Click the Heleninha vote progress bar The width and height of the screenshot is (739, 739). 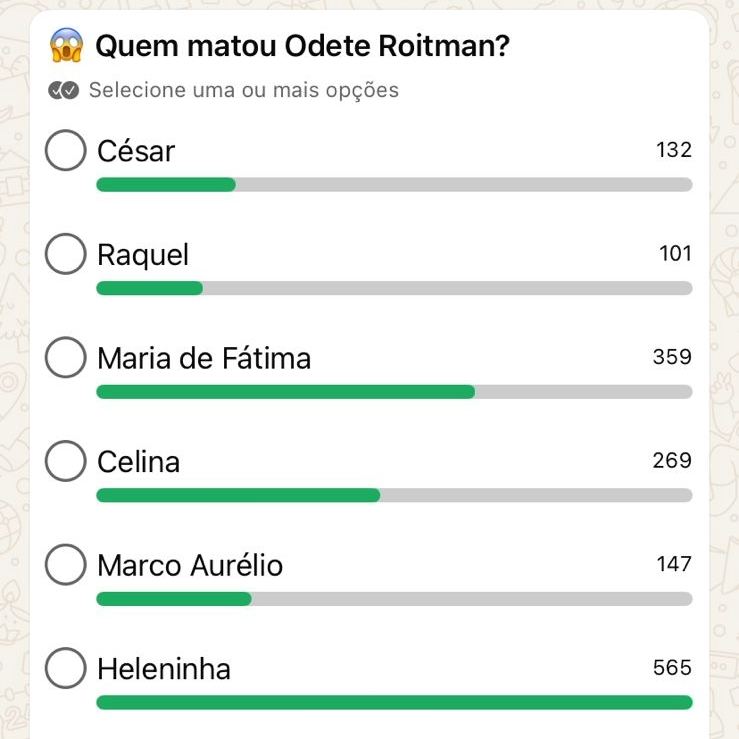click(394, 702)
